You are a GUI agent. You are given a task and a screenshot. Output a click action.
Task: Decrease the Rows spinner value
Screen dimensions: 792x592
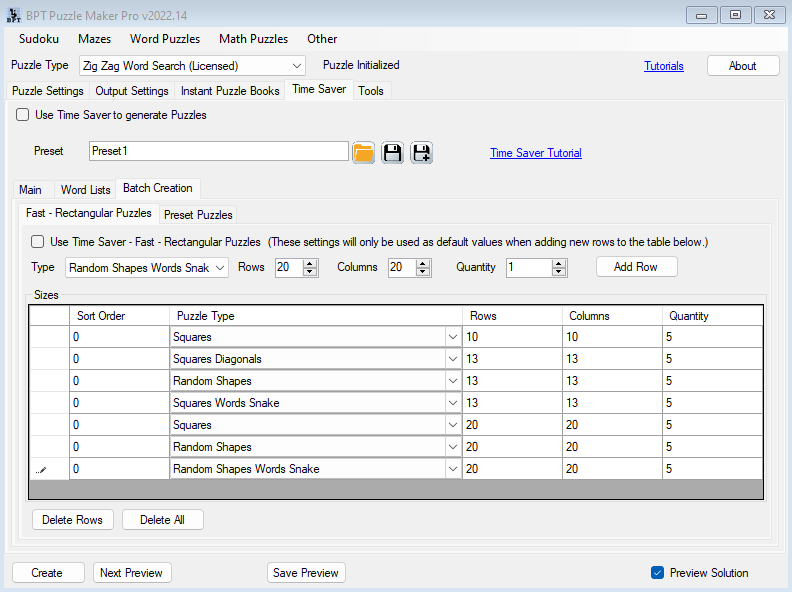point(310,272)
